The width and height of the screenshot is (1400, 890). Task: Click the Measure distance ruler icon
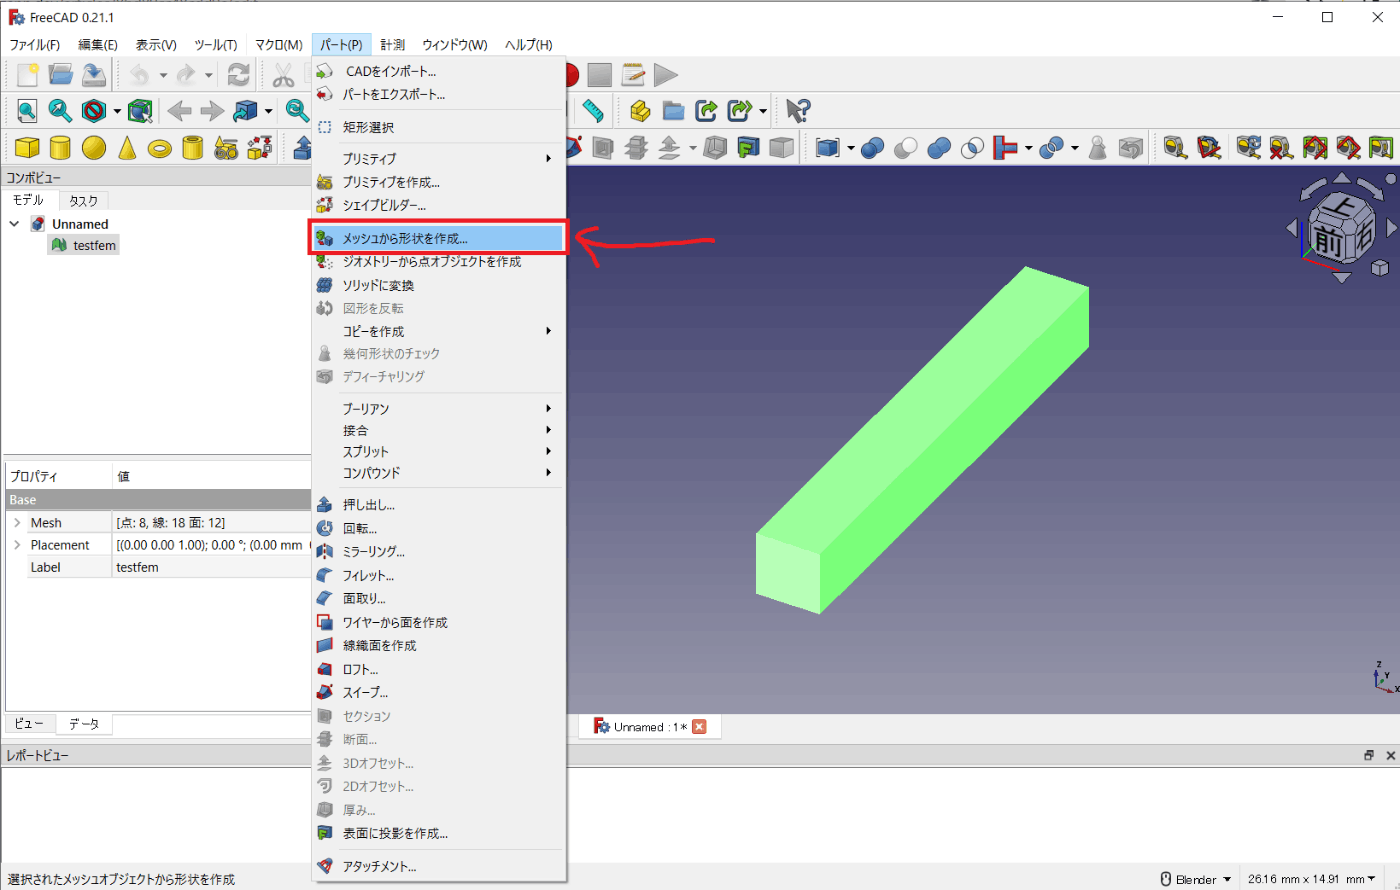(595, 111)
